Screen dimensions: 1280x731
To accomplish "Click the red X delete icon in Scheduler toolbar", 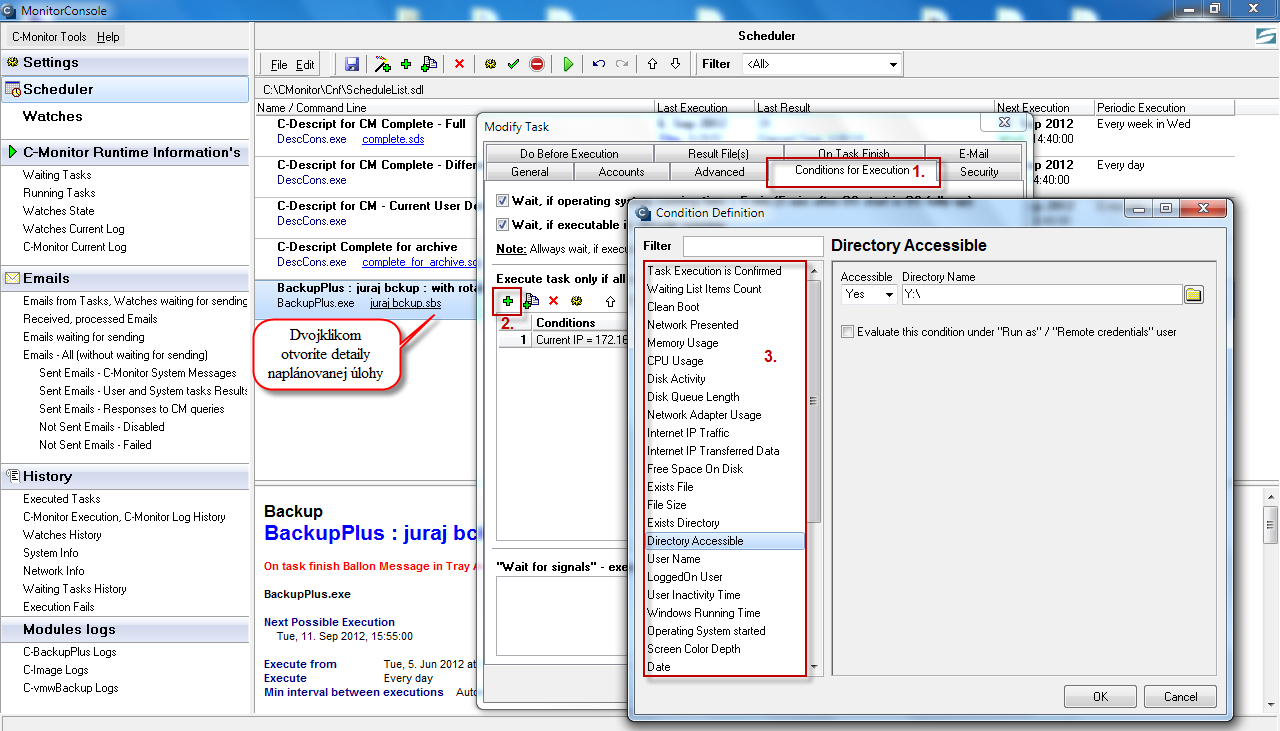I will (459, 64).
